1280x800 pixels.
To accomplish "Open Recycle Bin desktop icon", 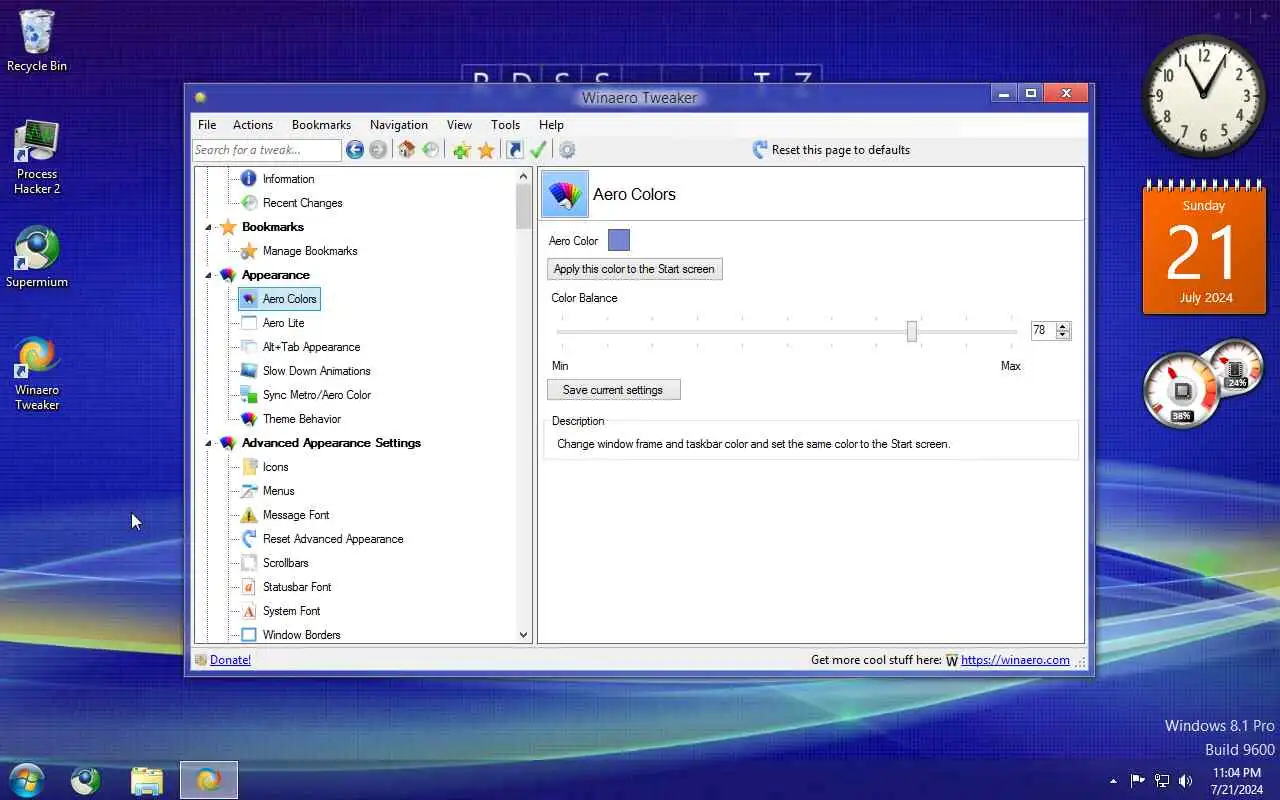I will tap(37, 41).
